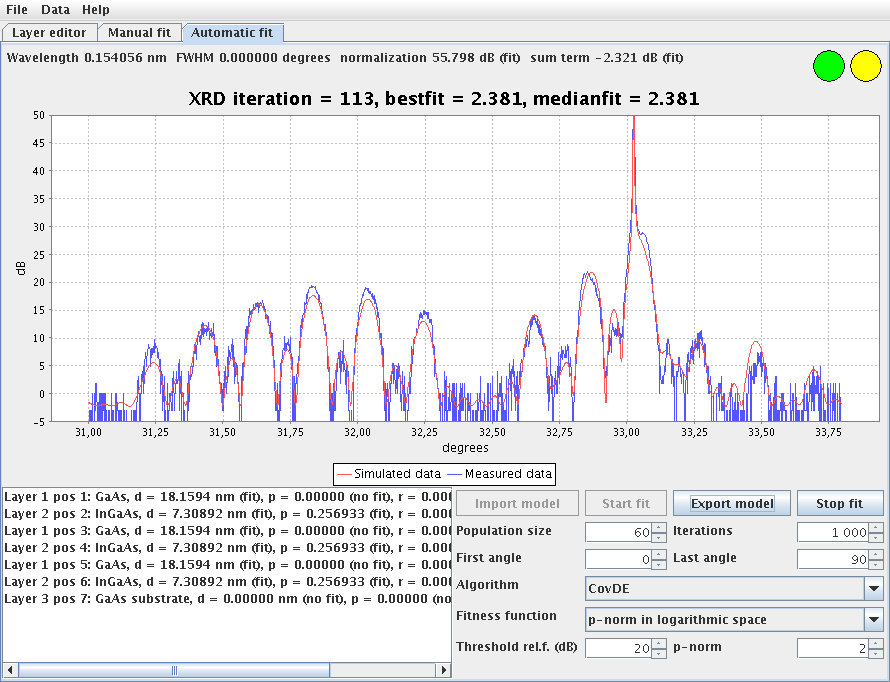This screenshot has width=890, height=682.
Task: Open the Data menu
Action: (55, 9)
